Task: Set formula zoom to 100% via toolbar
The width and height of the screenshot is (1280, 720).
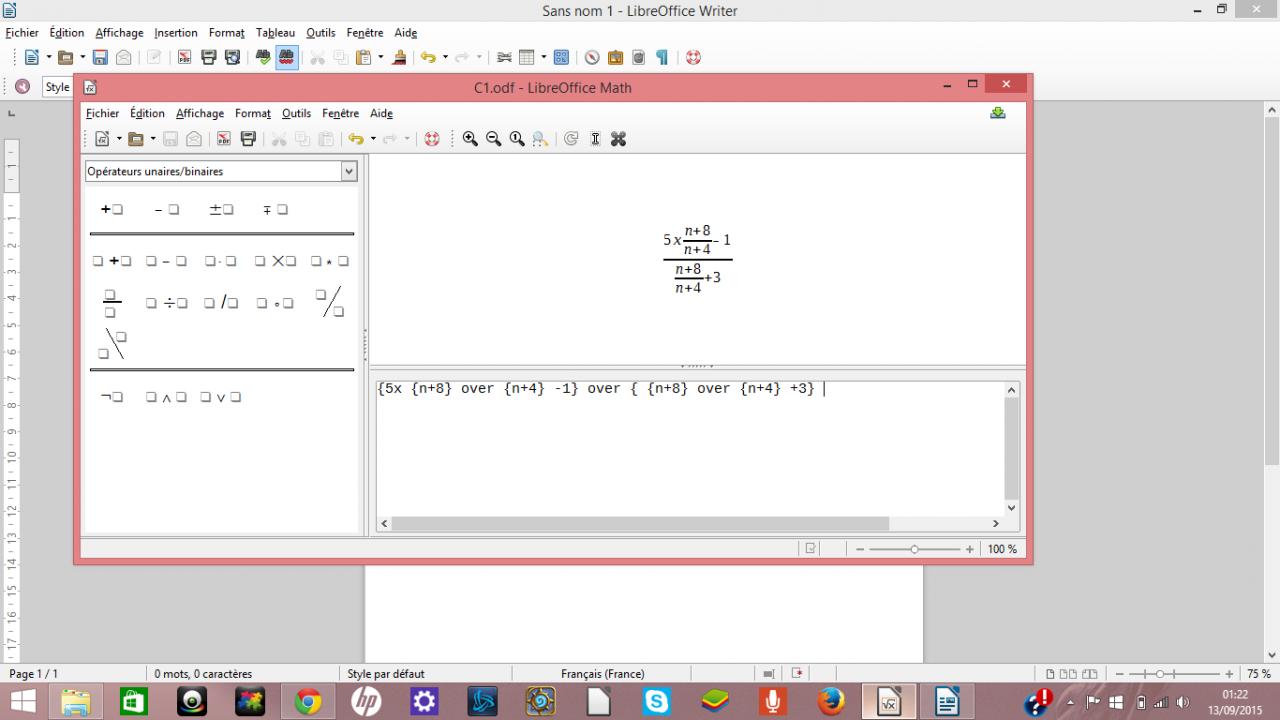Action: pos(516,139)
